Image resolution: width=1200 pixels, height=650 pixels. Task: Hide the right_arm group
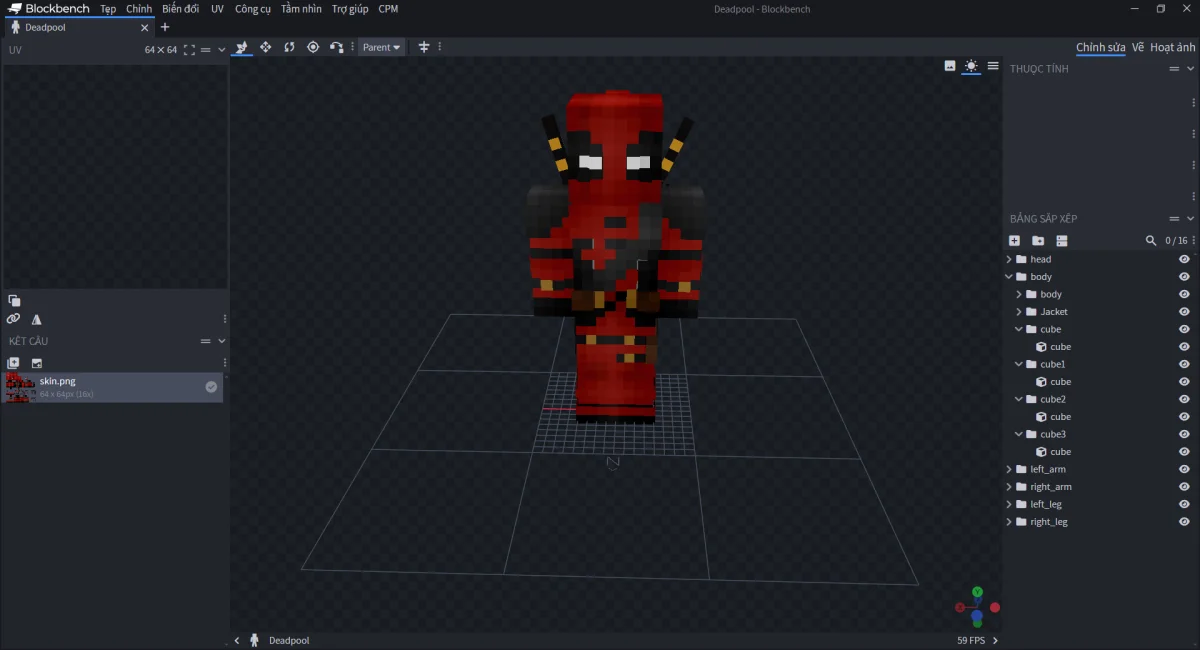[1184, 487]
